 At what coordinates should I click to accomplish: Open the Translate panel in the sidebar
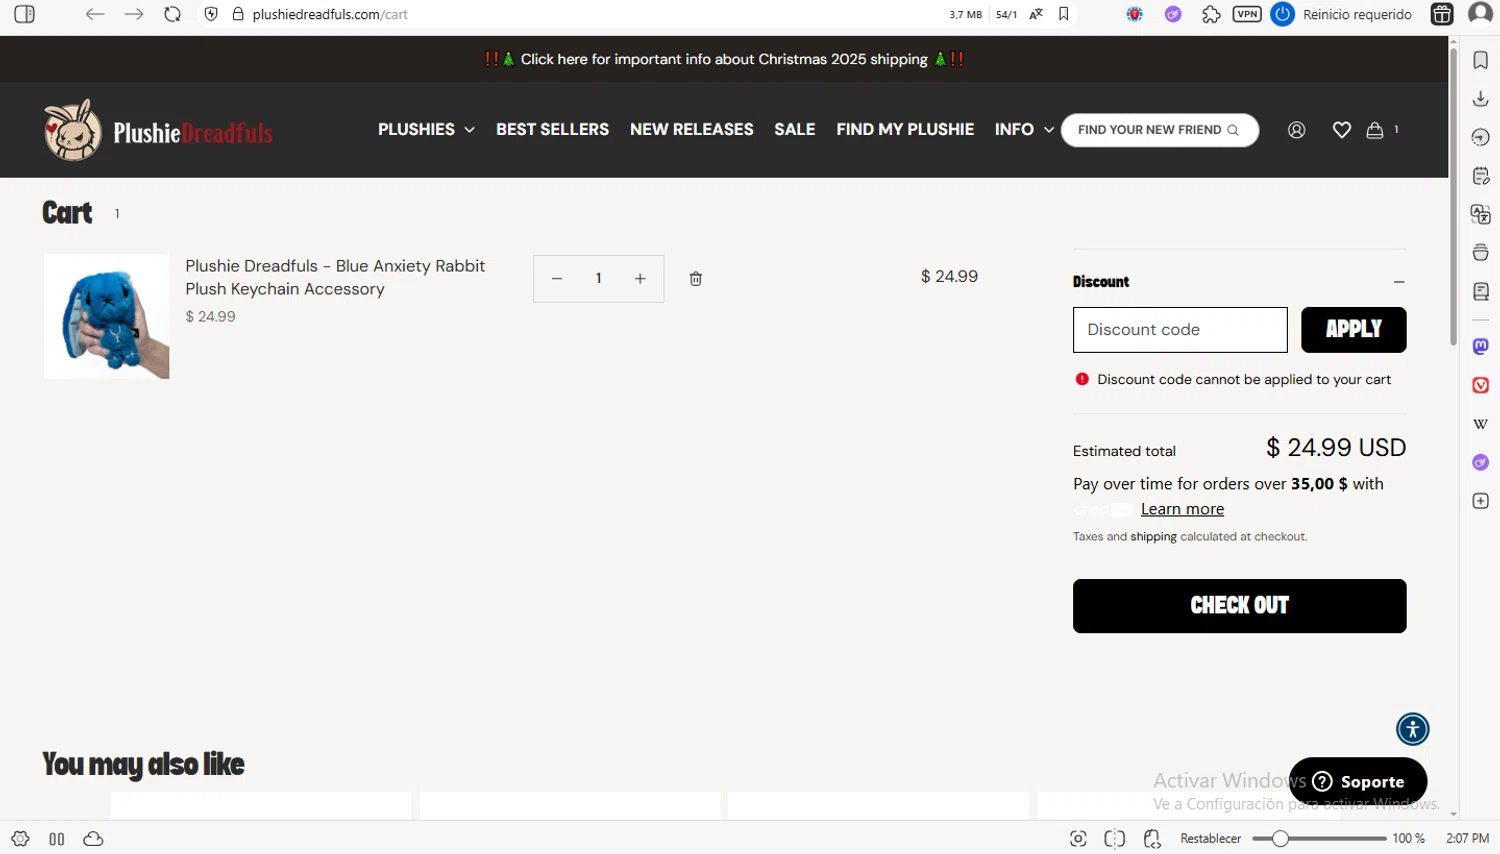point(1481,214)
